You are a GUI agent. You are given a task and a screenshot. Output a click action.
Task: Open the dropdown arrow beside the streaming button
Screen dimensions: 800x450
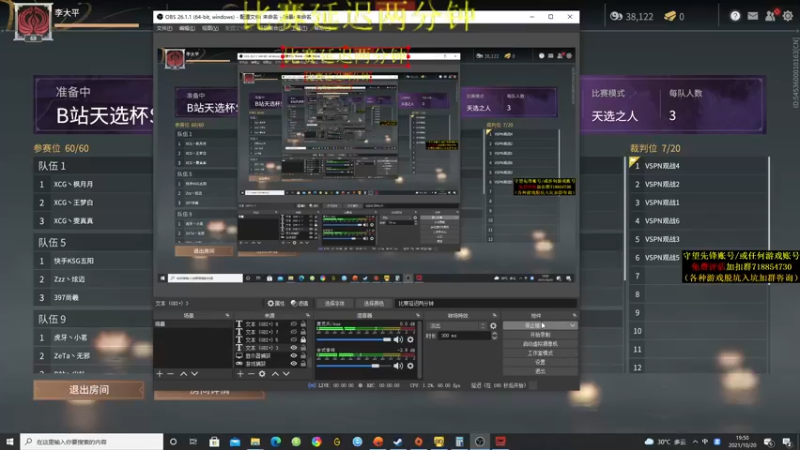tap(572, 326)
